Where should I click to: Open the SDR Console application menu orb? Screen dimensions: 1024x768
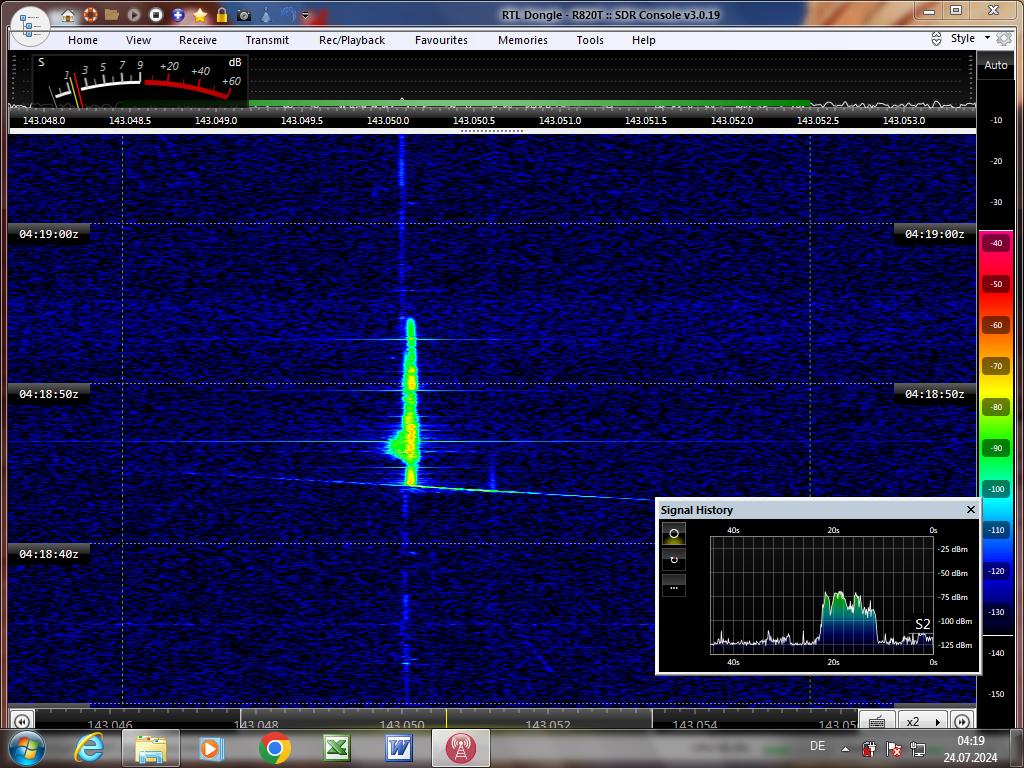click(x=30, y=26)
